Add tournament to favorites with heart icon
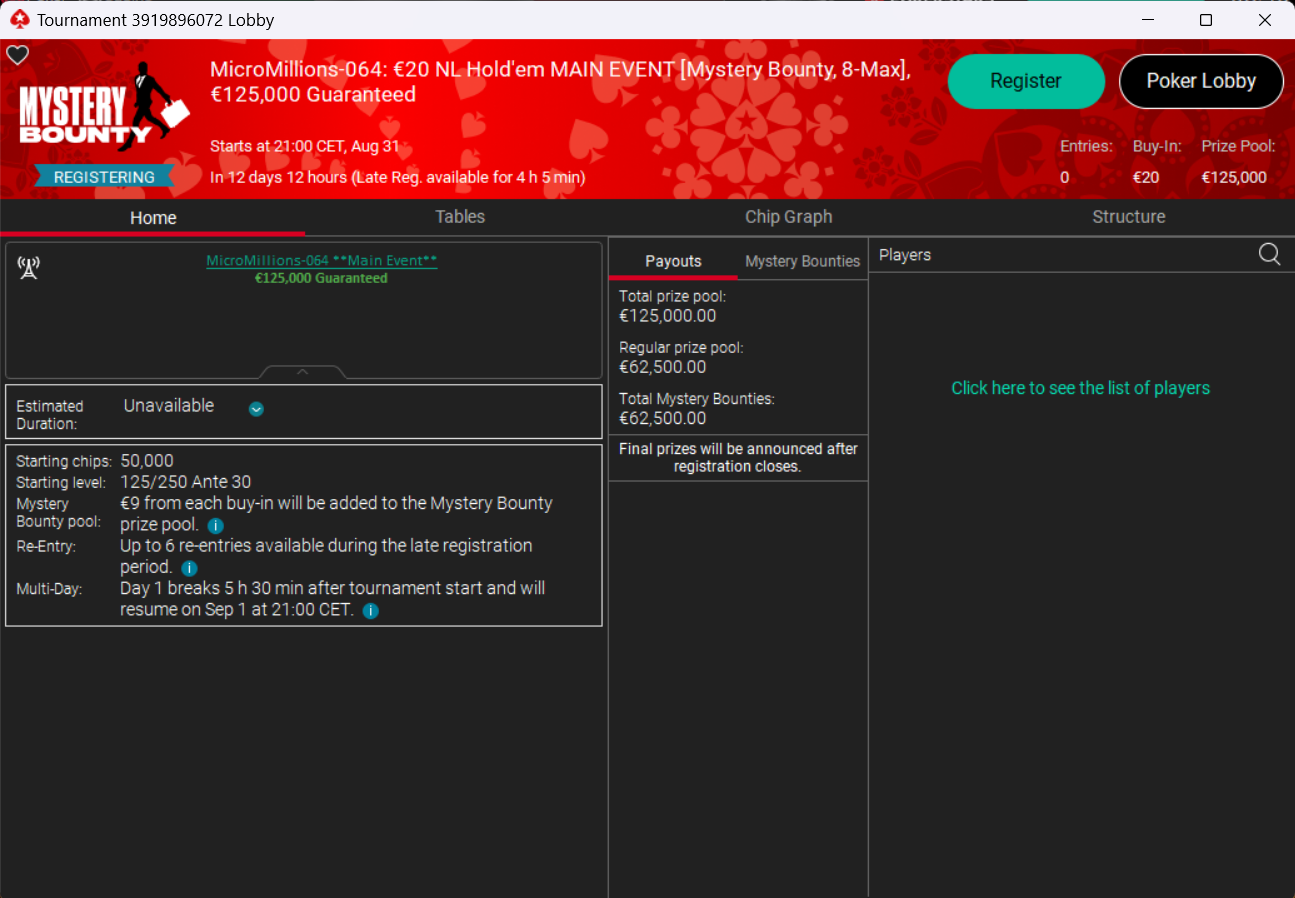The image size is (1295, 898). point(18,56)
